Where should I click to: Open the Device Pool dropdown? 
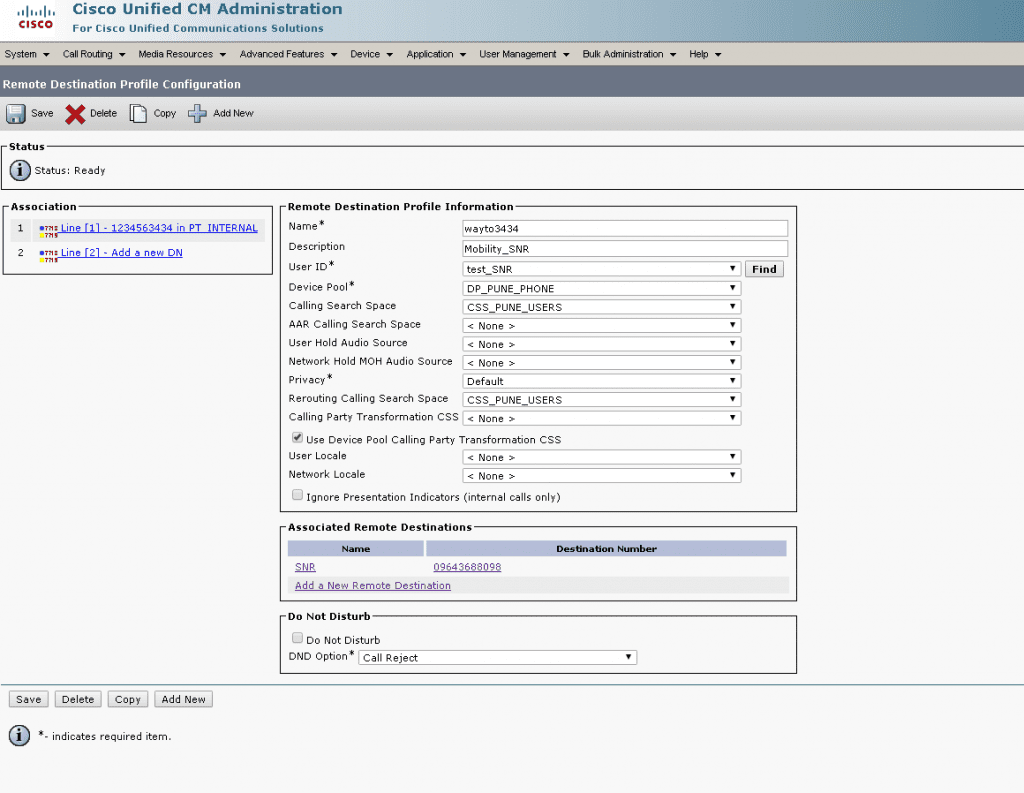(733, 288)
